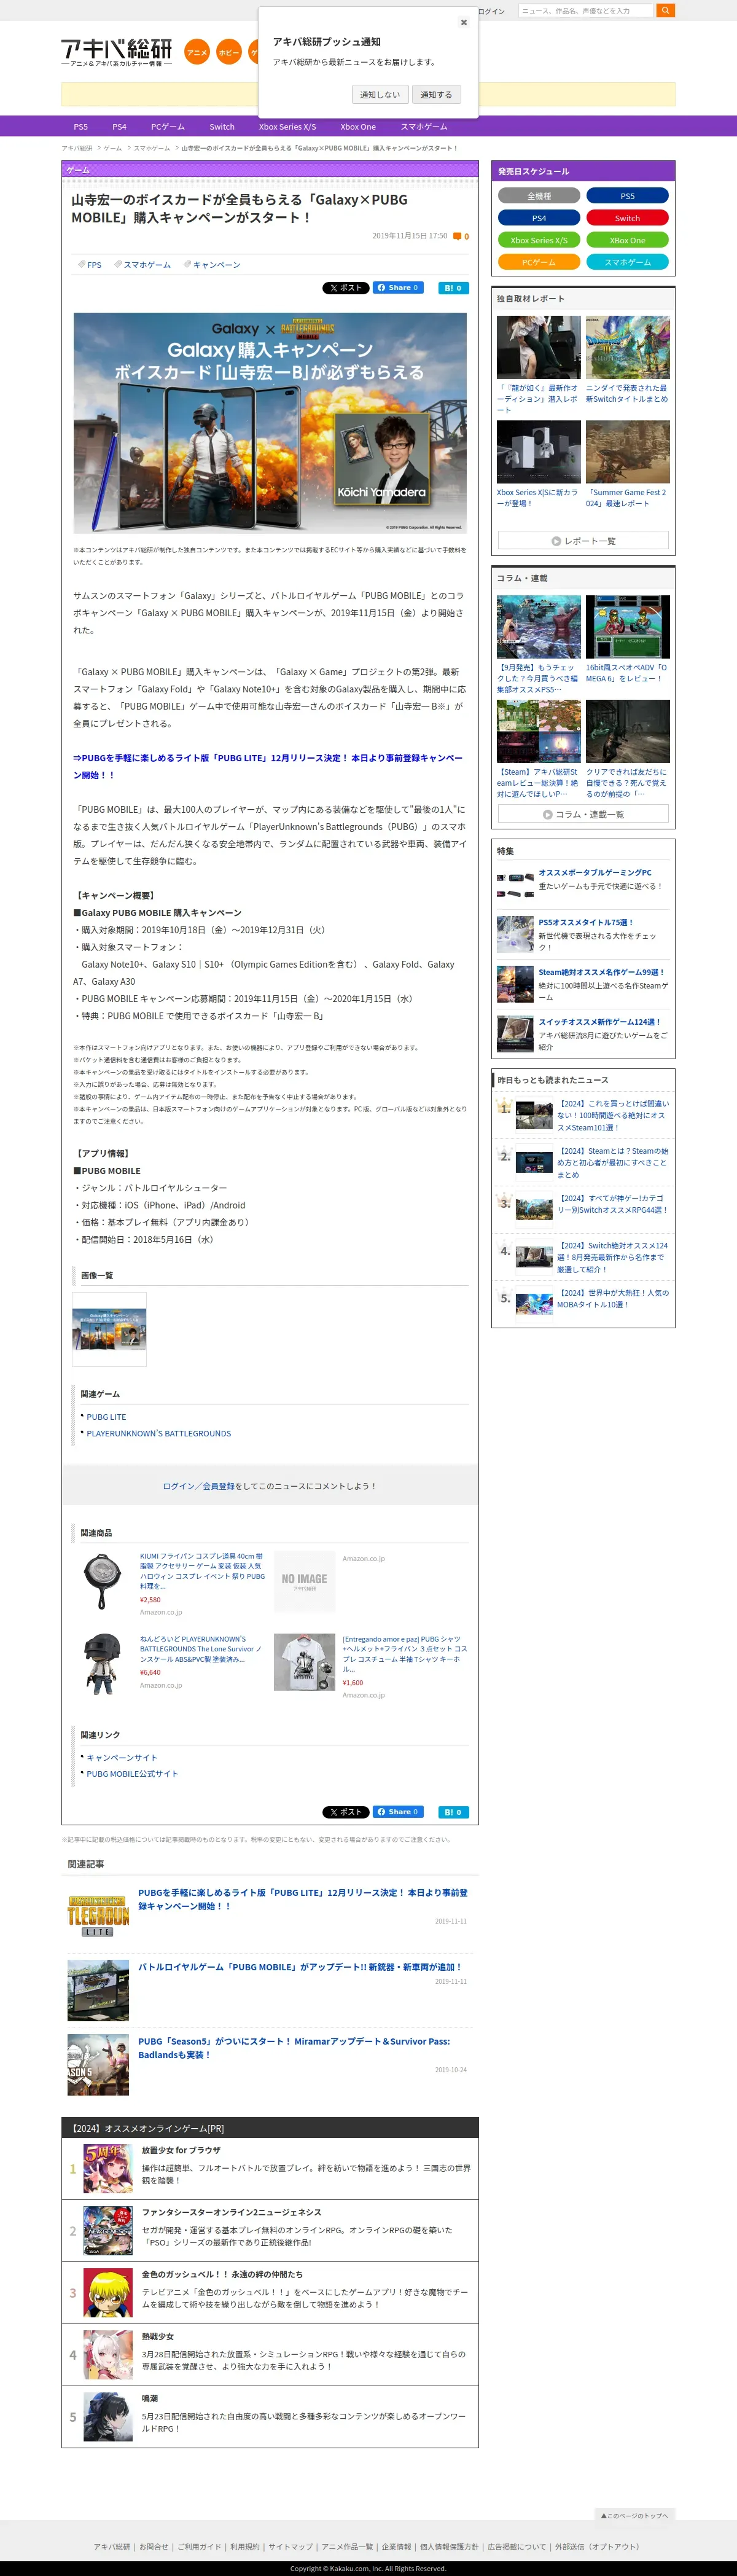
Task: Open the ゲーム breadcrumb link
Action: pos(113,148)
